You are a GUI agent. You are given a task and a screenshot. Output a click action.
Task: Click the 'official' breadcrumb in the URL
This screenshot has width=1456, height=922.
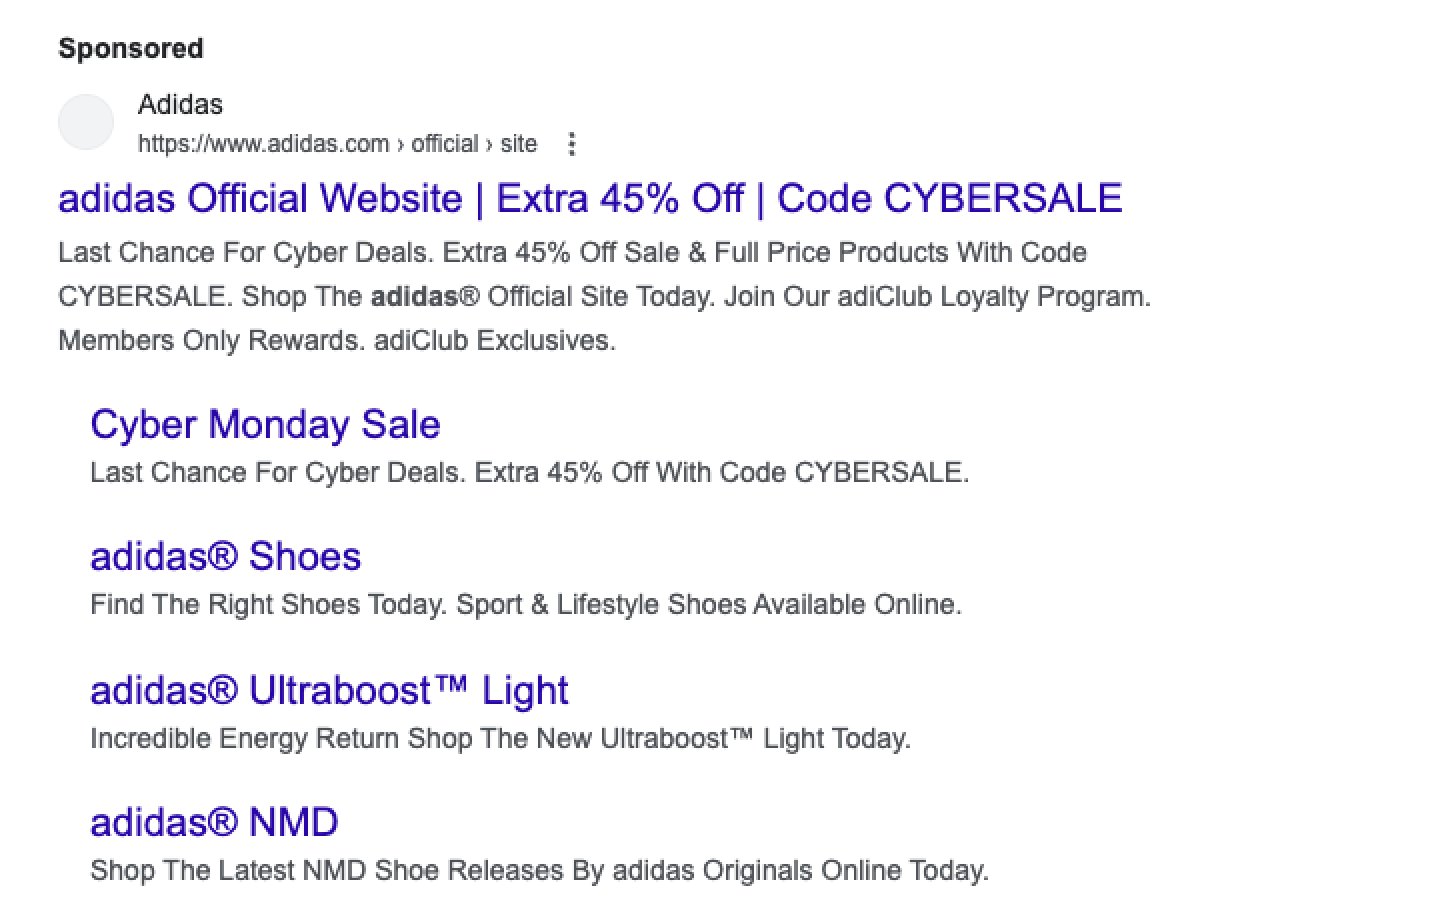(444, 144)
